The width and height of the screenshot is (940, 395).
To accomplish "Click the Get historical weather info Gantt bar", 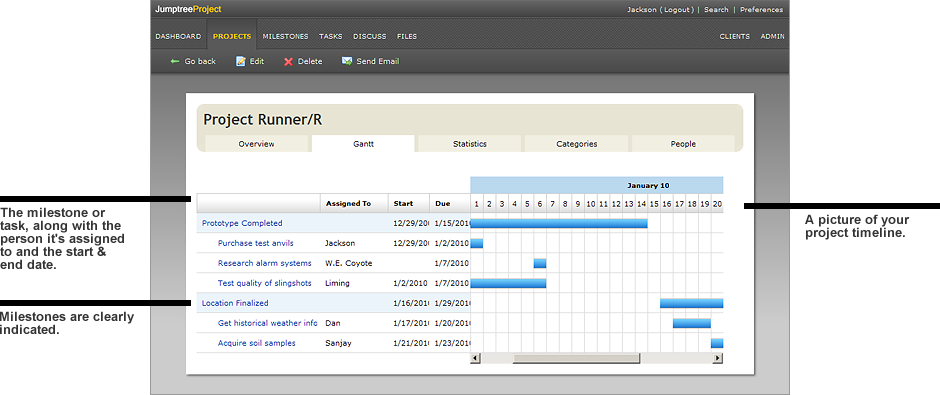I will pos(692,323).
